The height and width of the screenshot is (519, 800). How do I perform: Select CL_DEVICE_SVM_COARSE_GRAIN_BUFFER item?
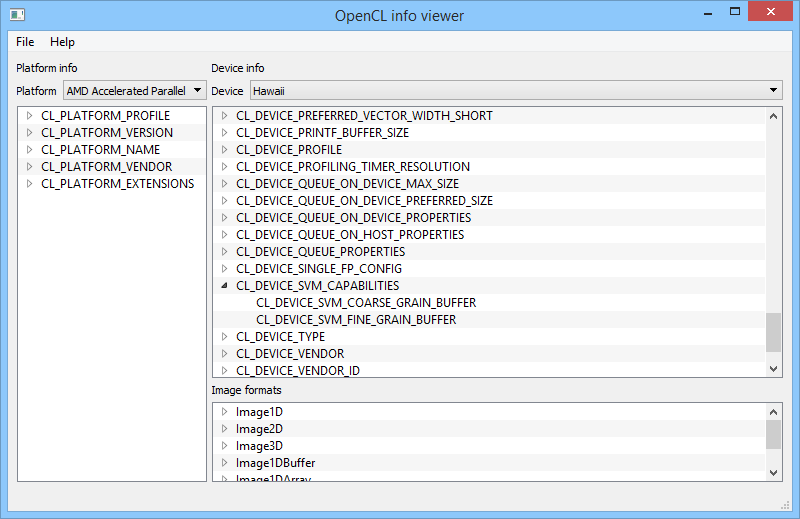(366, 303)
